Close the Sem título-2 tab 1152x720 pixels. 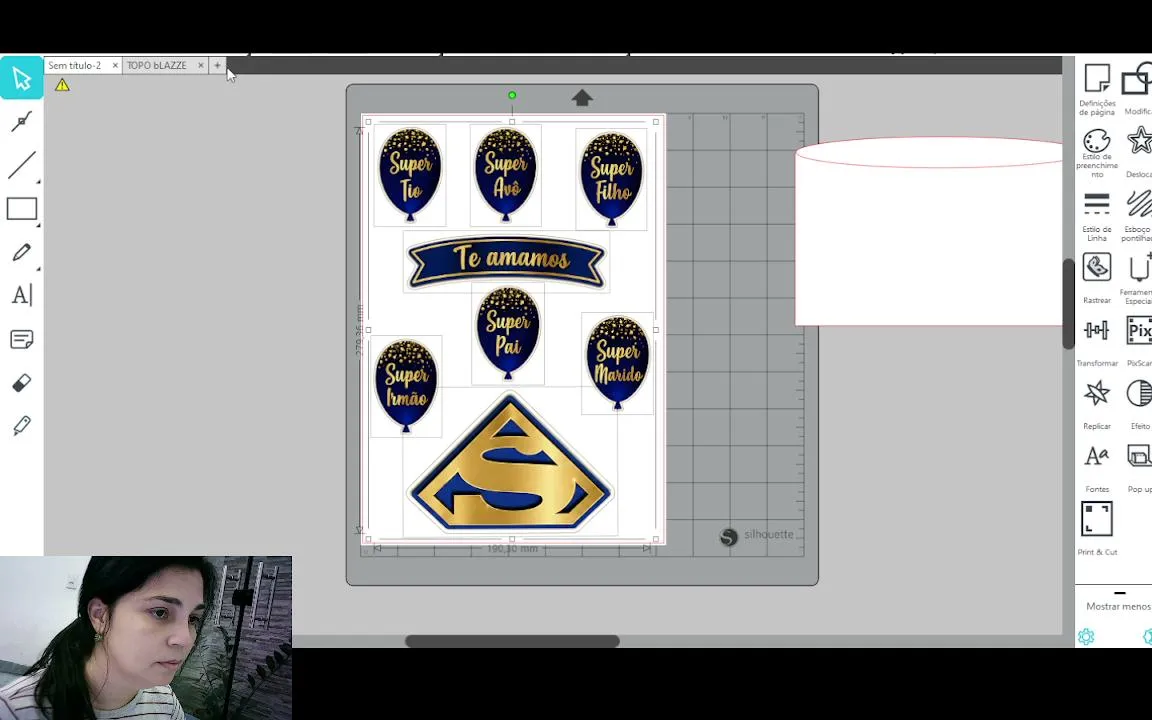pos(115,65)
